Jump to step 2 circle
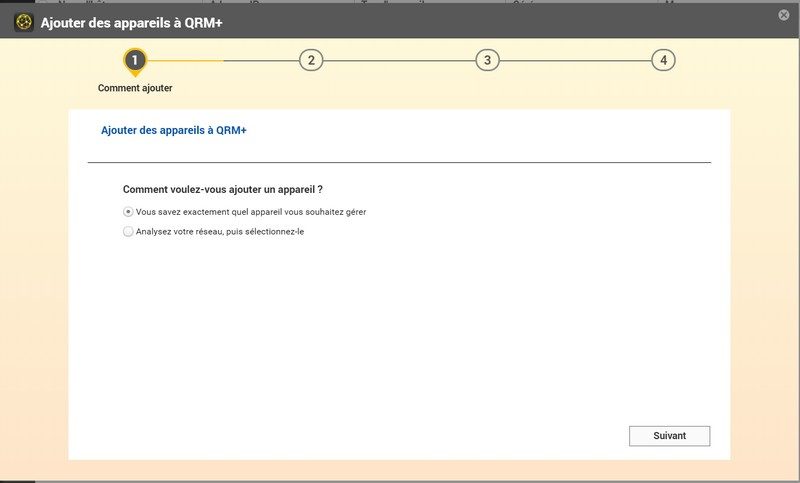The width and height of the screenshot is (800, 483). (311, 60)
